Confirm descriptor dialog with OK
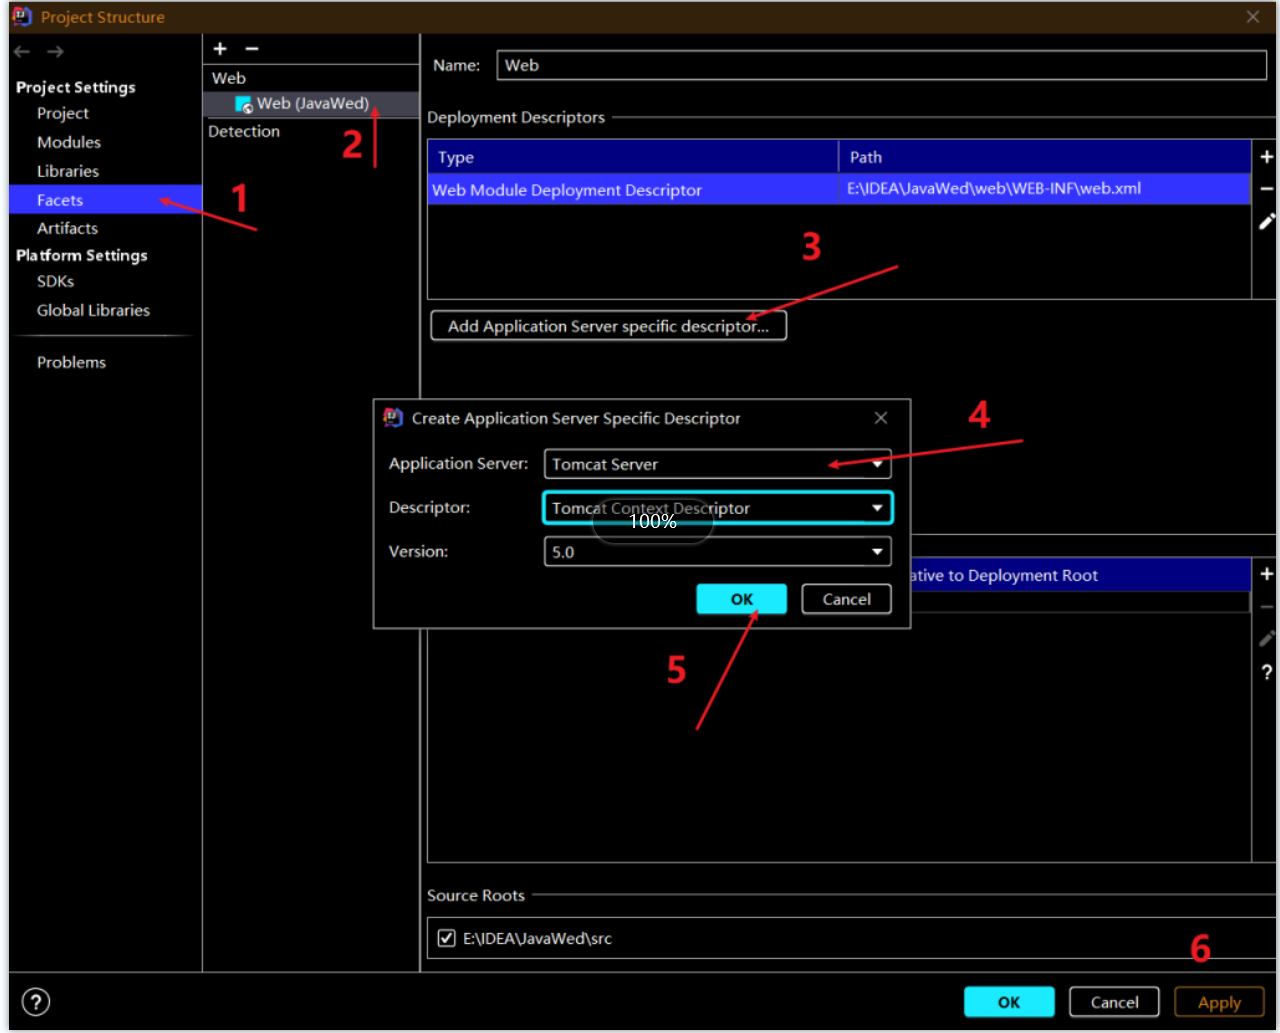 [741, 599]
